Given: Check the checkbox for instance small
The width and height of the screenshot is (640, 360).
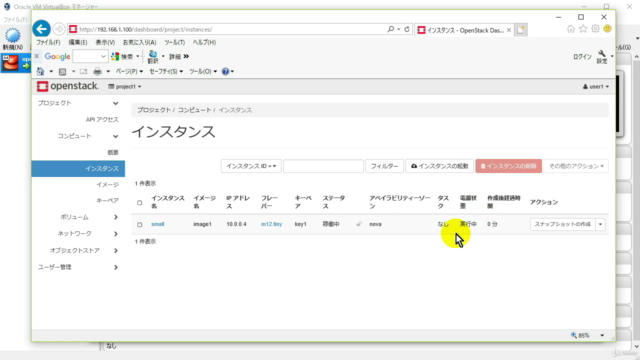Looking at the screenshot, I should tap(140, 224).
